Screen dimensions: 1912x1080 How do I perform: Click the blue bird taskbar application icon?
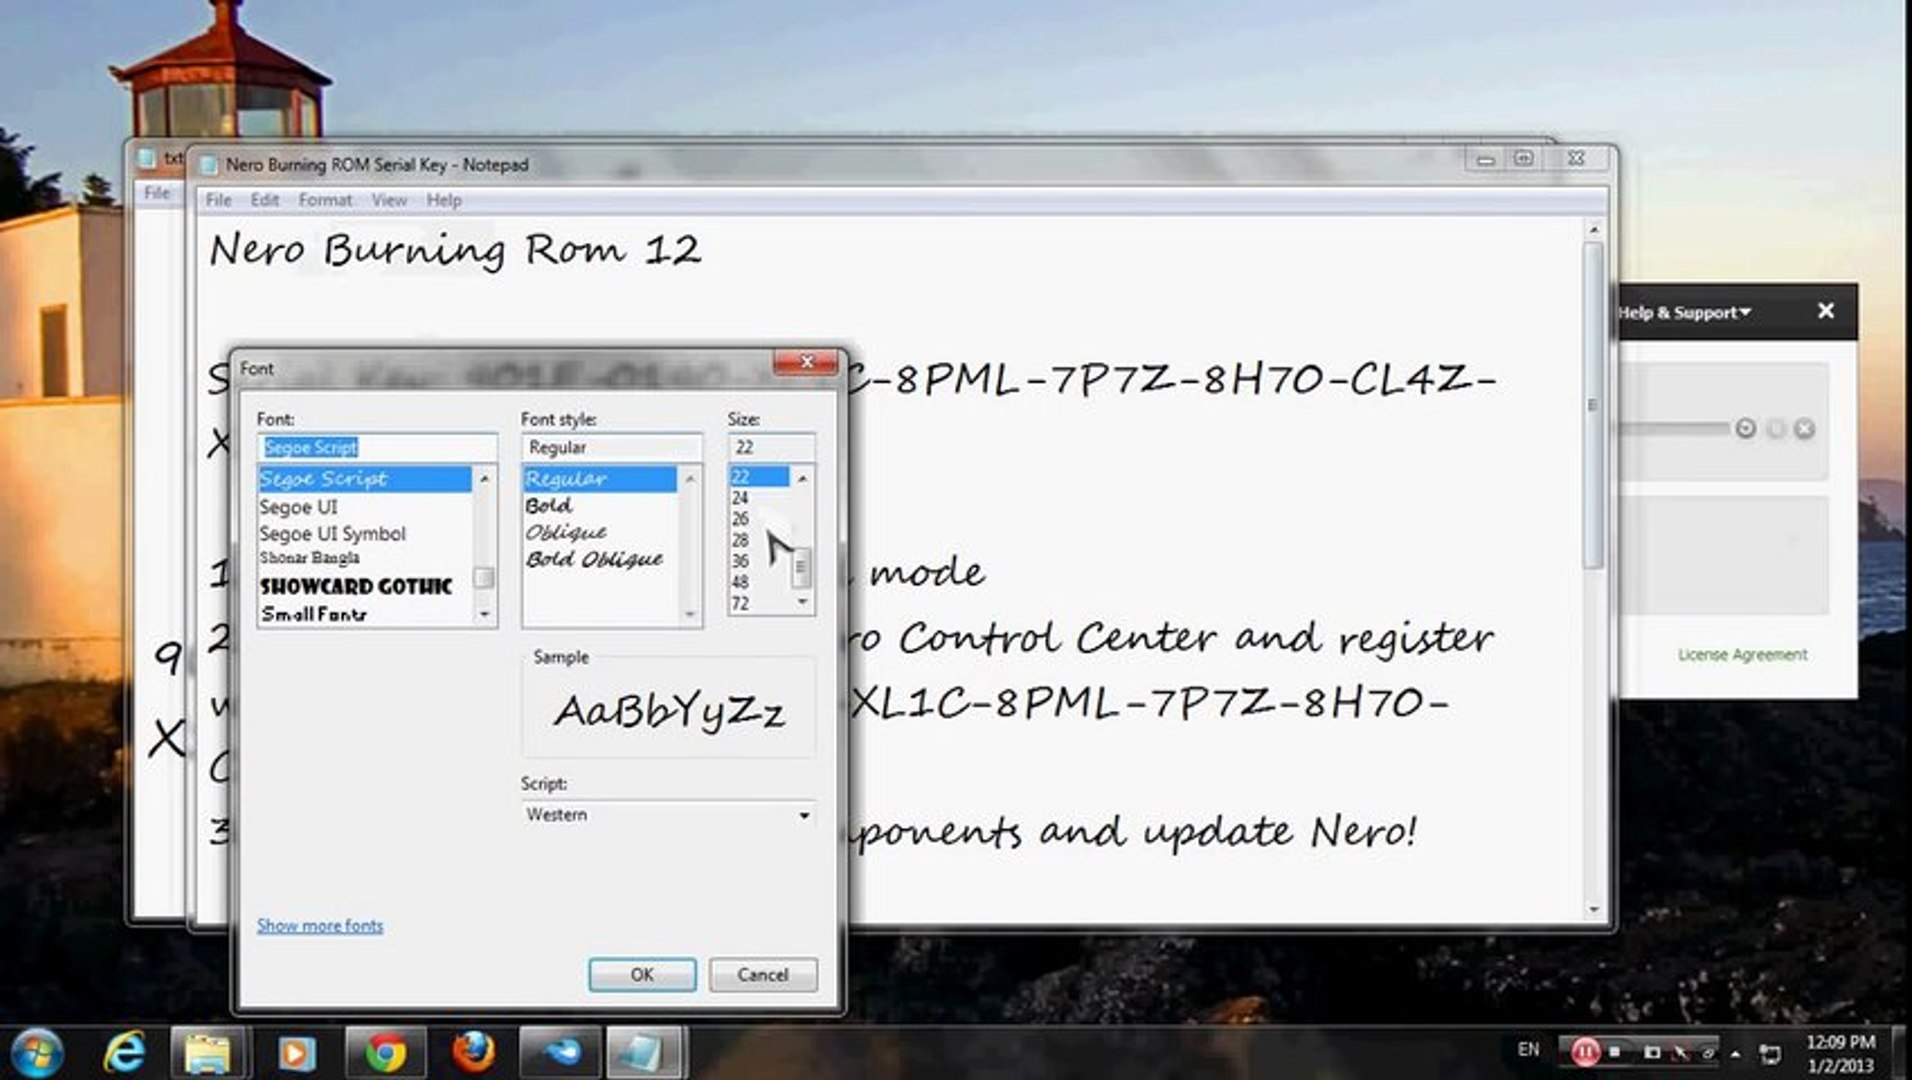(x=560, y=1053)
